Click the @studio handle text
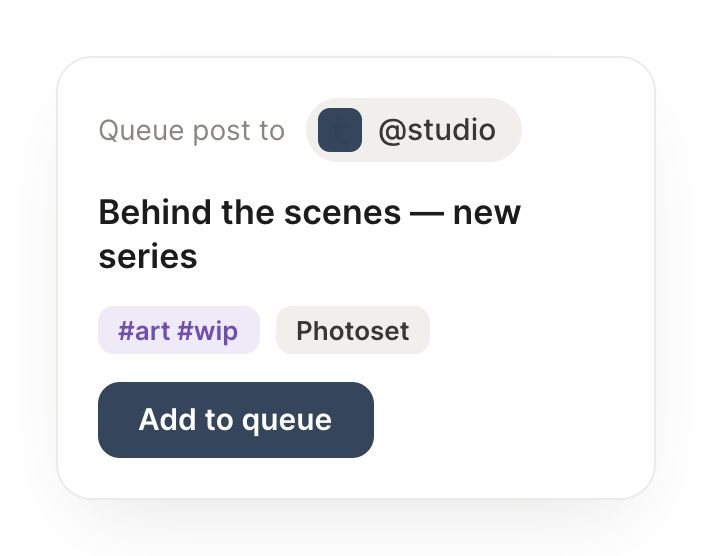The width and height of the screenshot is (712, 556). [x=437, y=130]
